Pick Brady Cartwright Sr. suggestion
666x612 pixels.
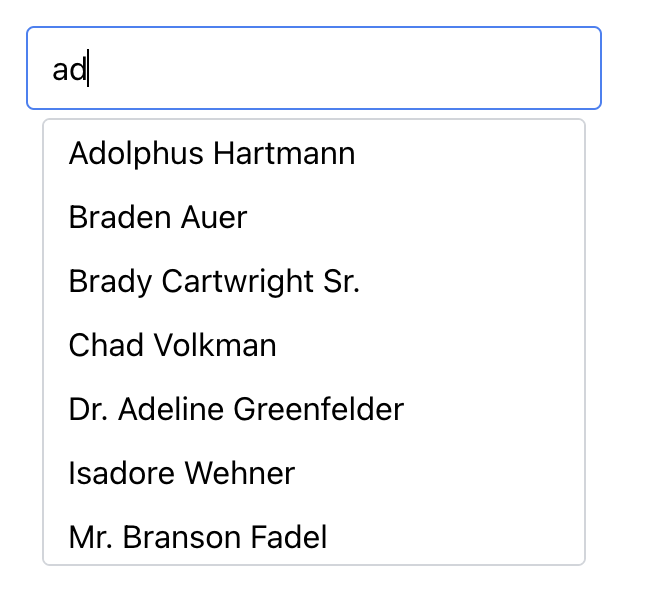point(214,282)
